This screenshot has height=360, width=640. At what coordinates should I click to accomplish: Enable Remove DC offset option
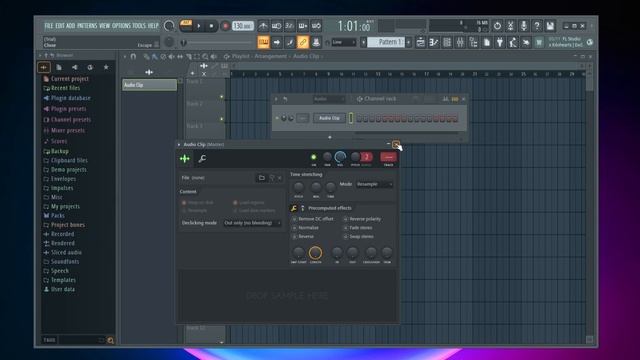313,219
